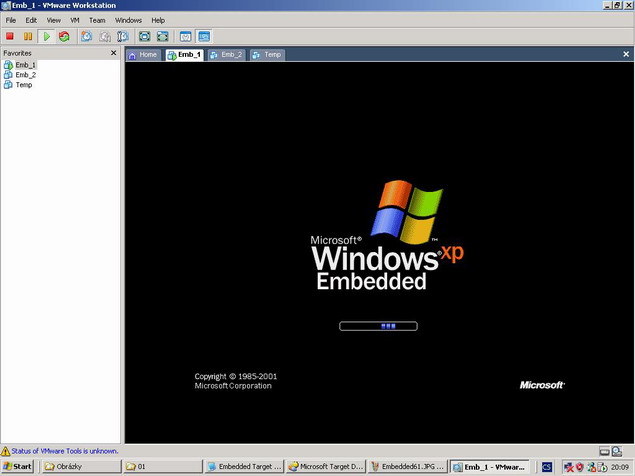Click the Full Screen toolbar icon
This screenshot has width=635, height=476.
(x=145, y=36)
